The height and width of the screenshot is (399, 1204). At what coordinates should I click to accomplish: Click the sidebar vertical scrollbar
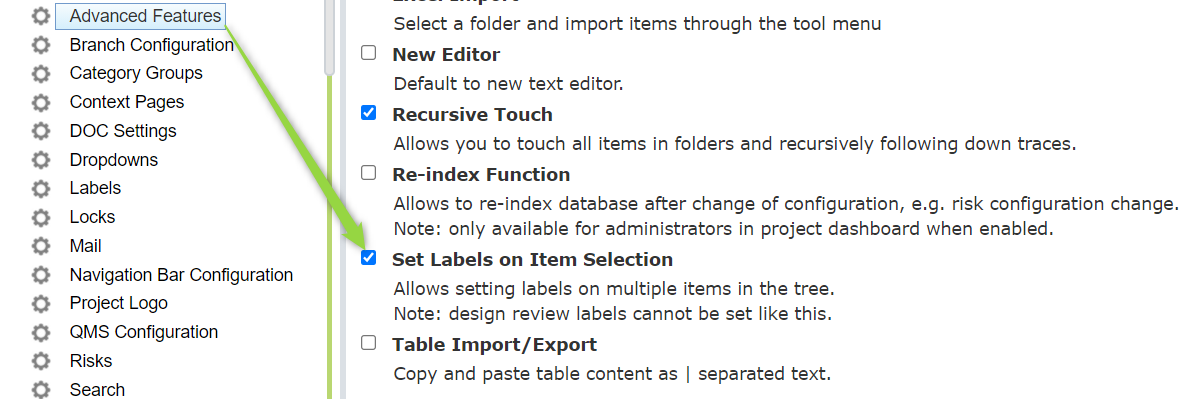(329, 36)
